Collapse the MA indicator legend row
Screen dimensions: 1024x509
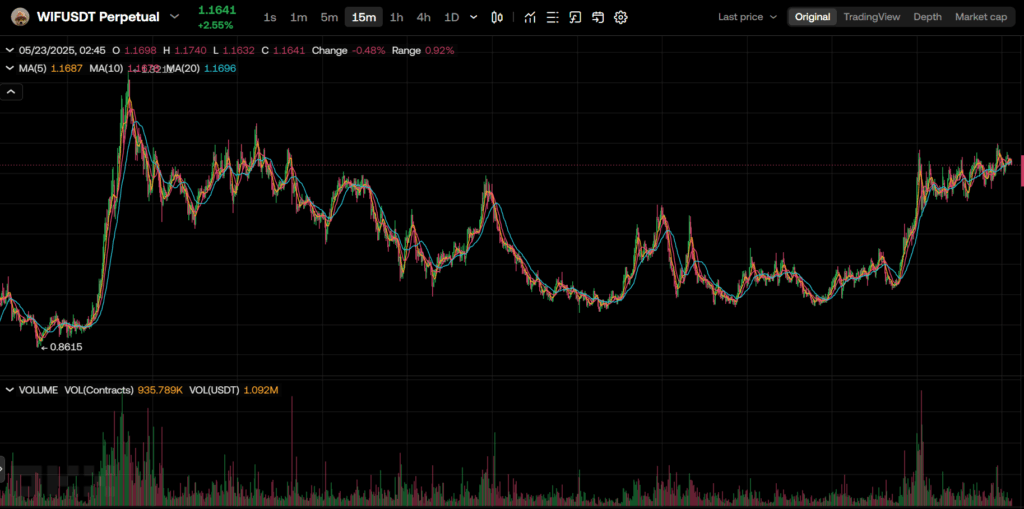(10, 68)
